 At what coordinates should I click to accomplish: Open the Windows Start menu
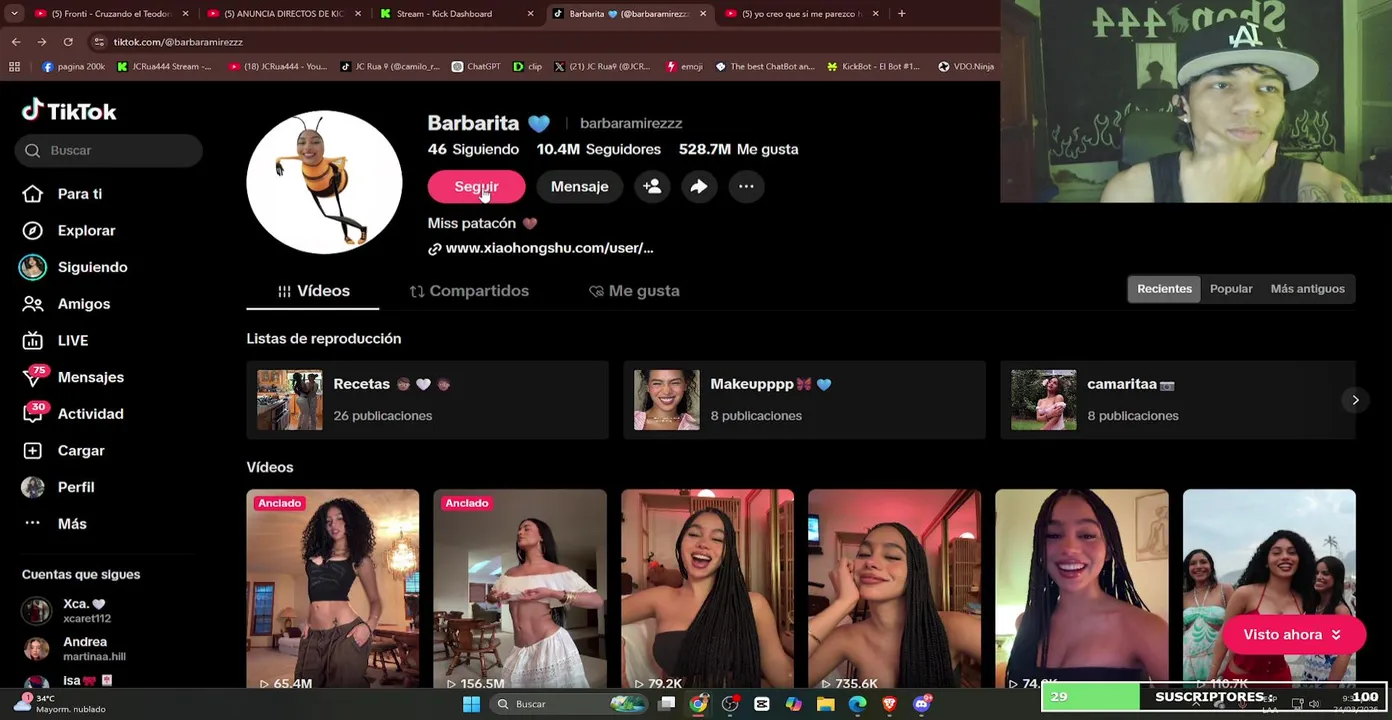(x=471, y=704)
